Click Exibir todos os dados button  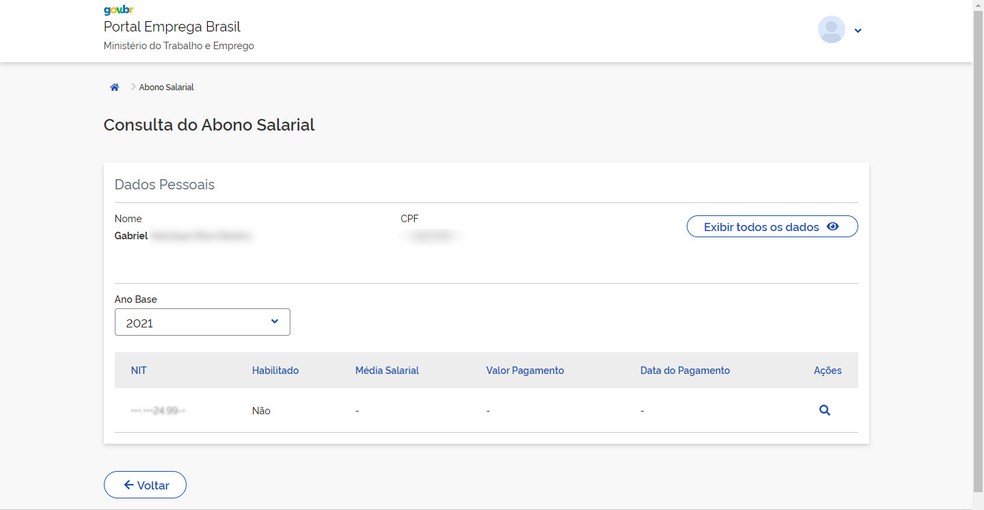(761, 227)
